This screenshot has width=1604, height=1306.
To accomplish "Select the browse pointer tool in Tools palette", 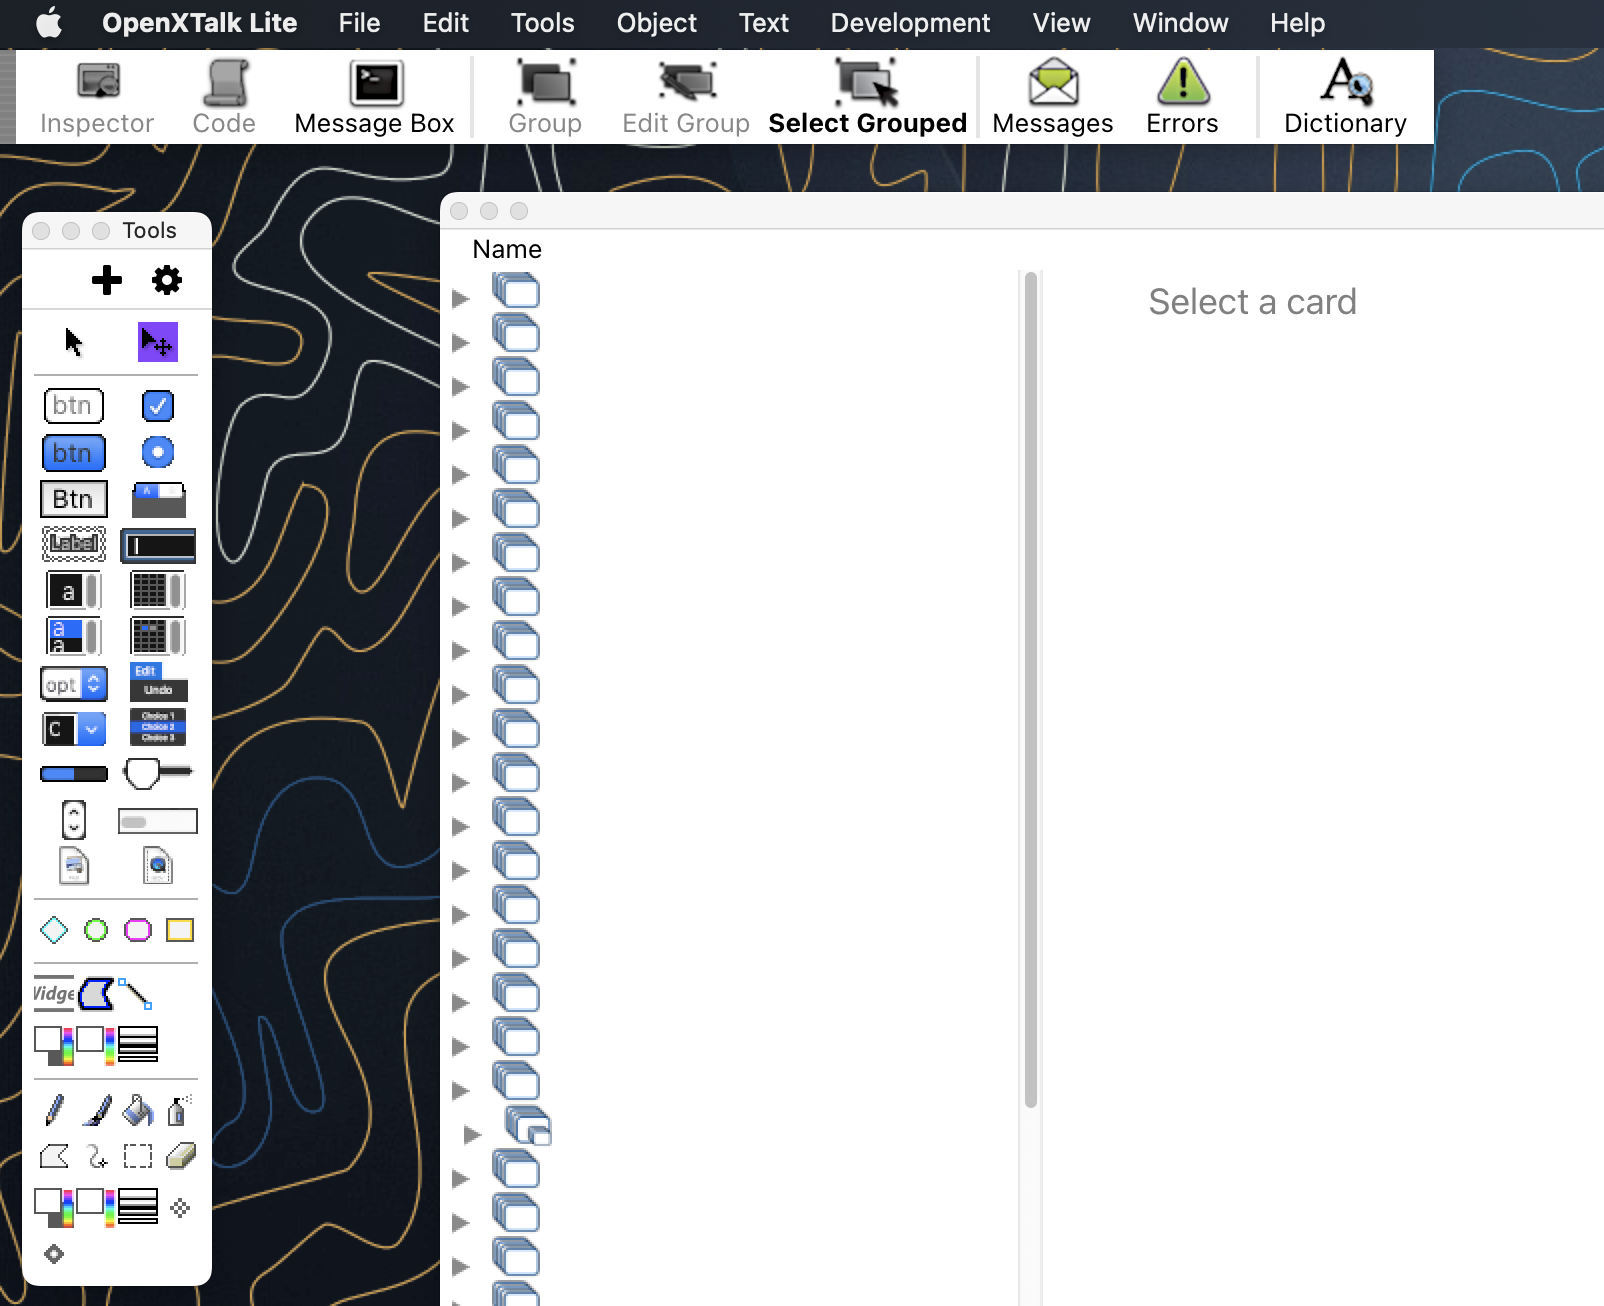I will pyautogui.click(x=73, y=342).
